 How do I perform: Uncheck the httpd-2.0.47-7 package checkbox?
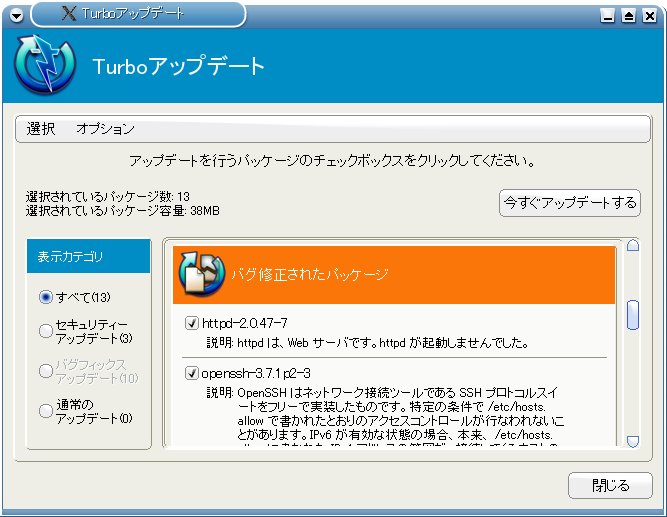pos(192,323)
